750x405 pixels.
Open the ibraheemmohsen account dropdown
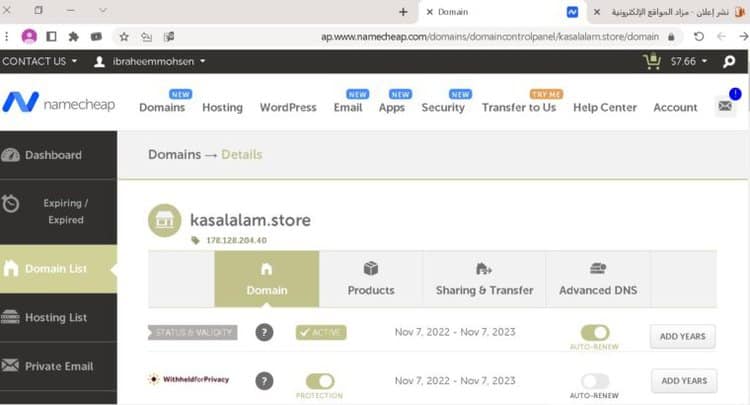coord(159,61)
